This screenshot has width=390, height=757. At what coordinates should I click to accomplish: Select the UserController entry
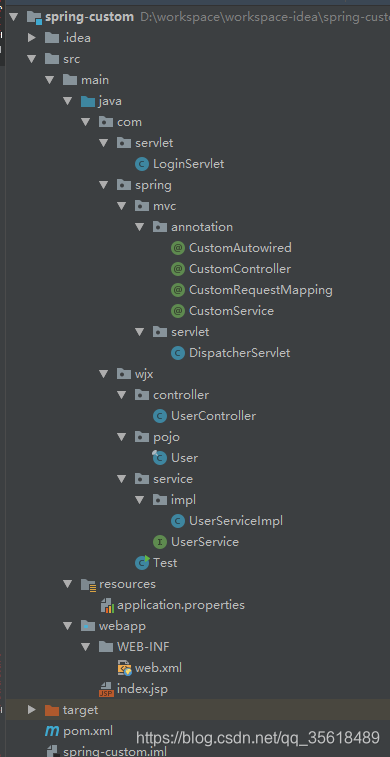[213, 416]
